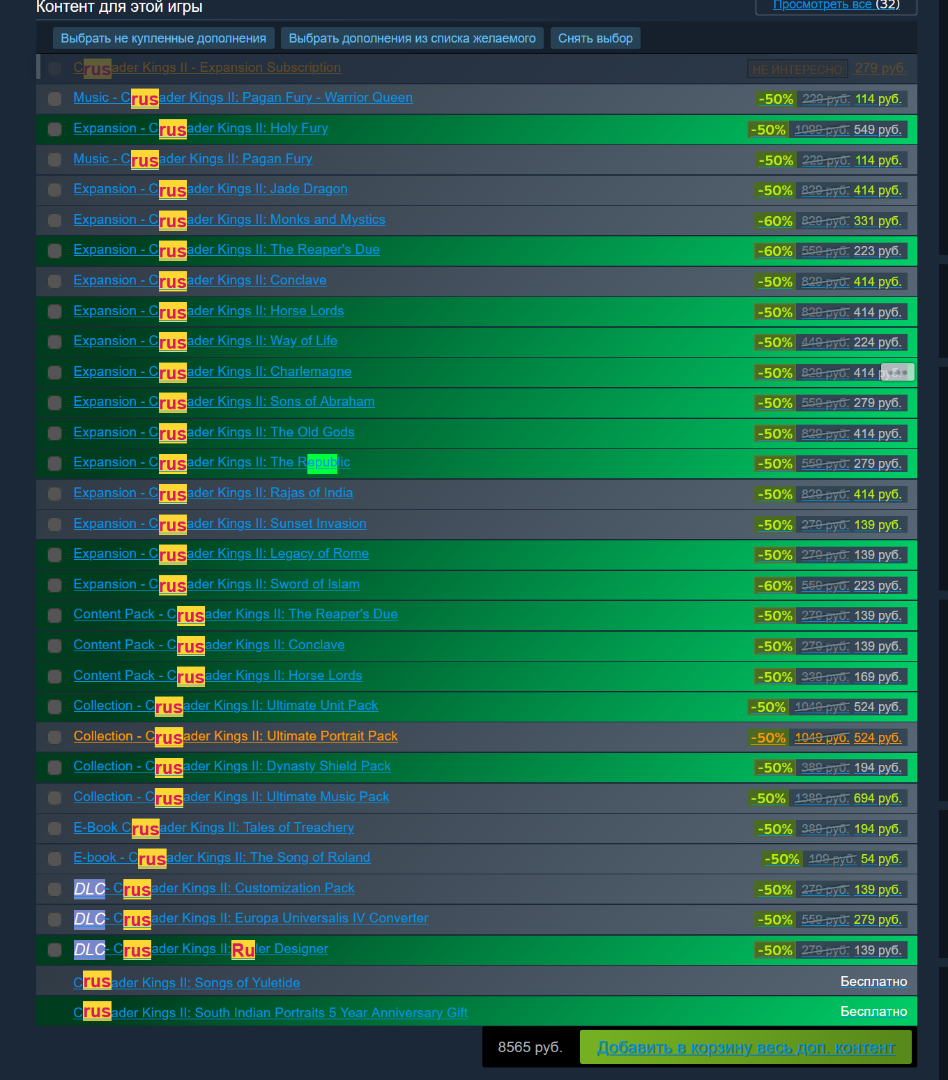Open the Ultimate Portrait Pack collection link

(x=236, y=736)
